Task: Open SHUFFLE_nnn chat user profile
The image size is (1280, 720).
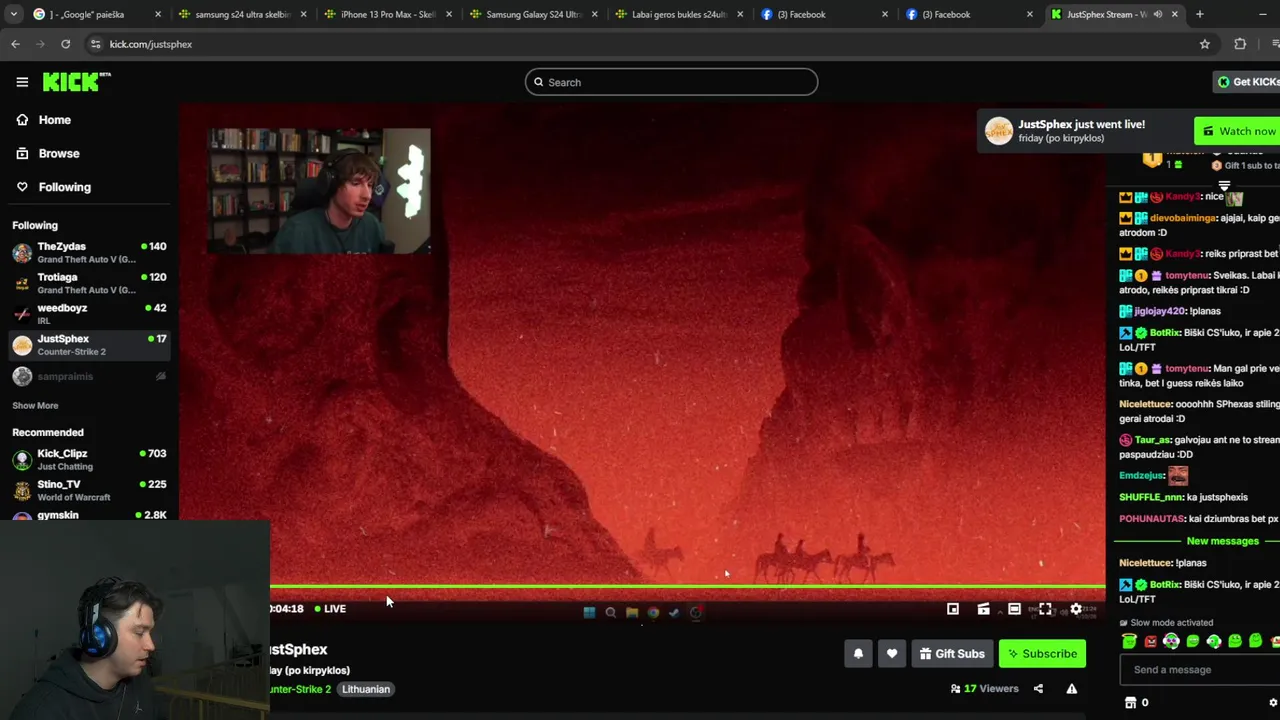Action: [x=1150, y=497]
